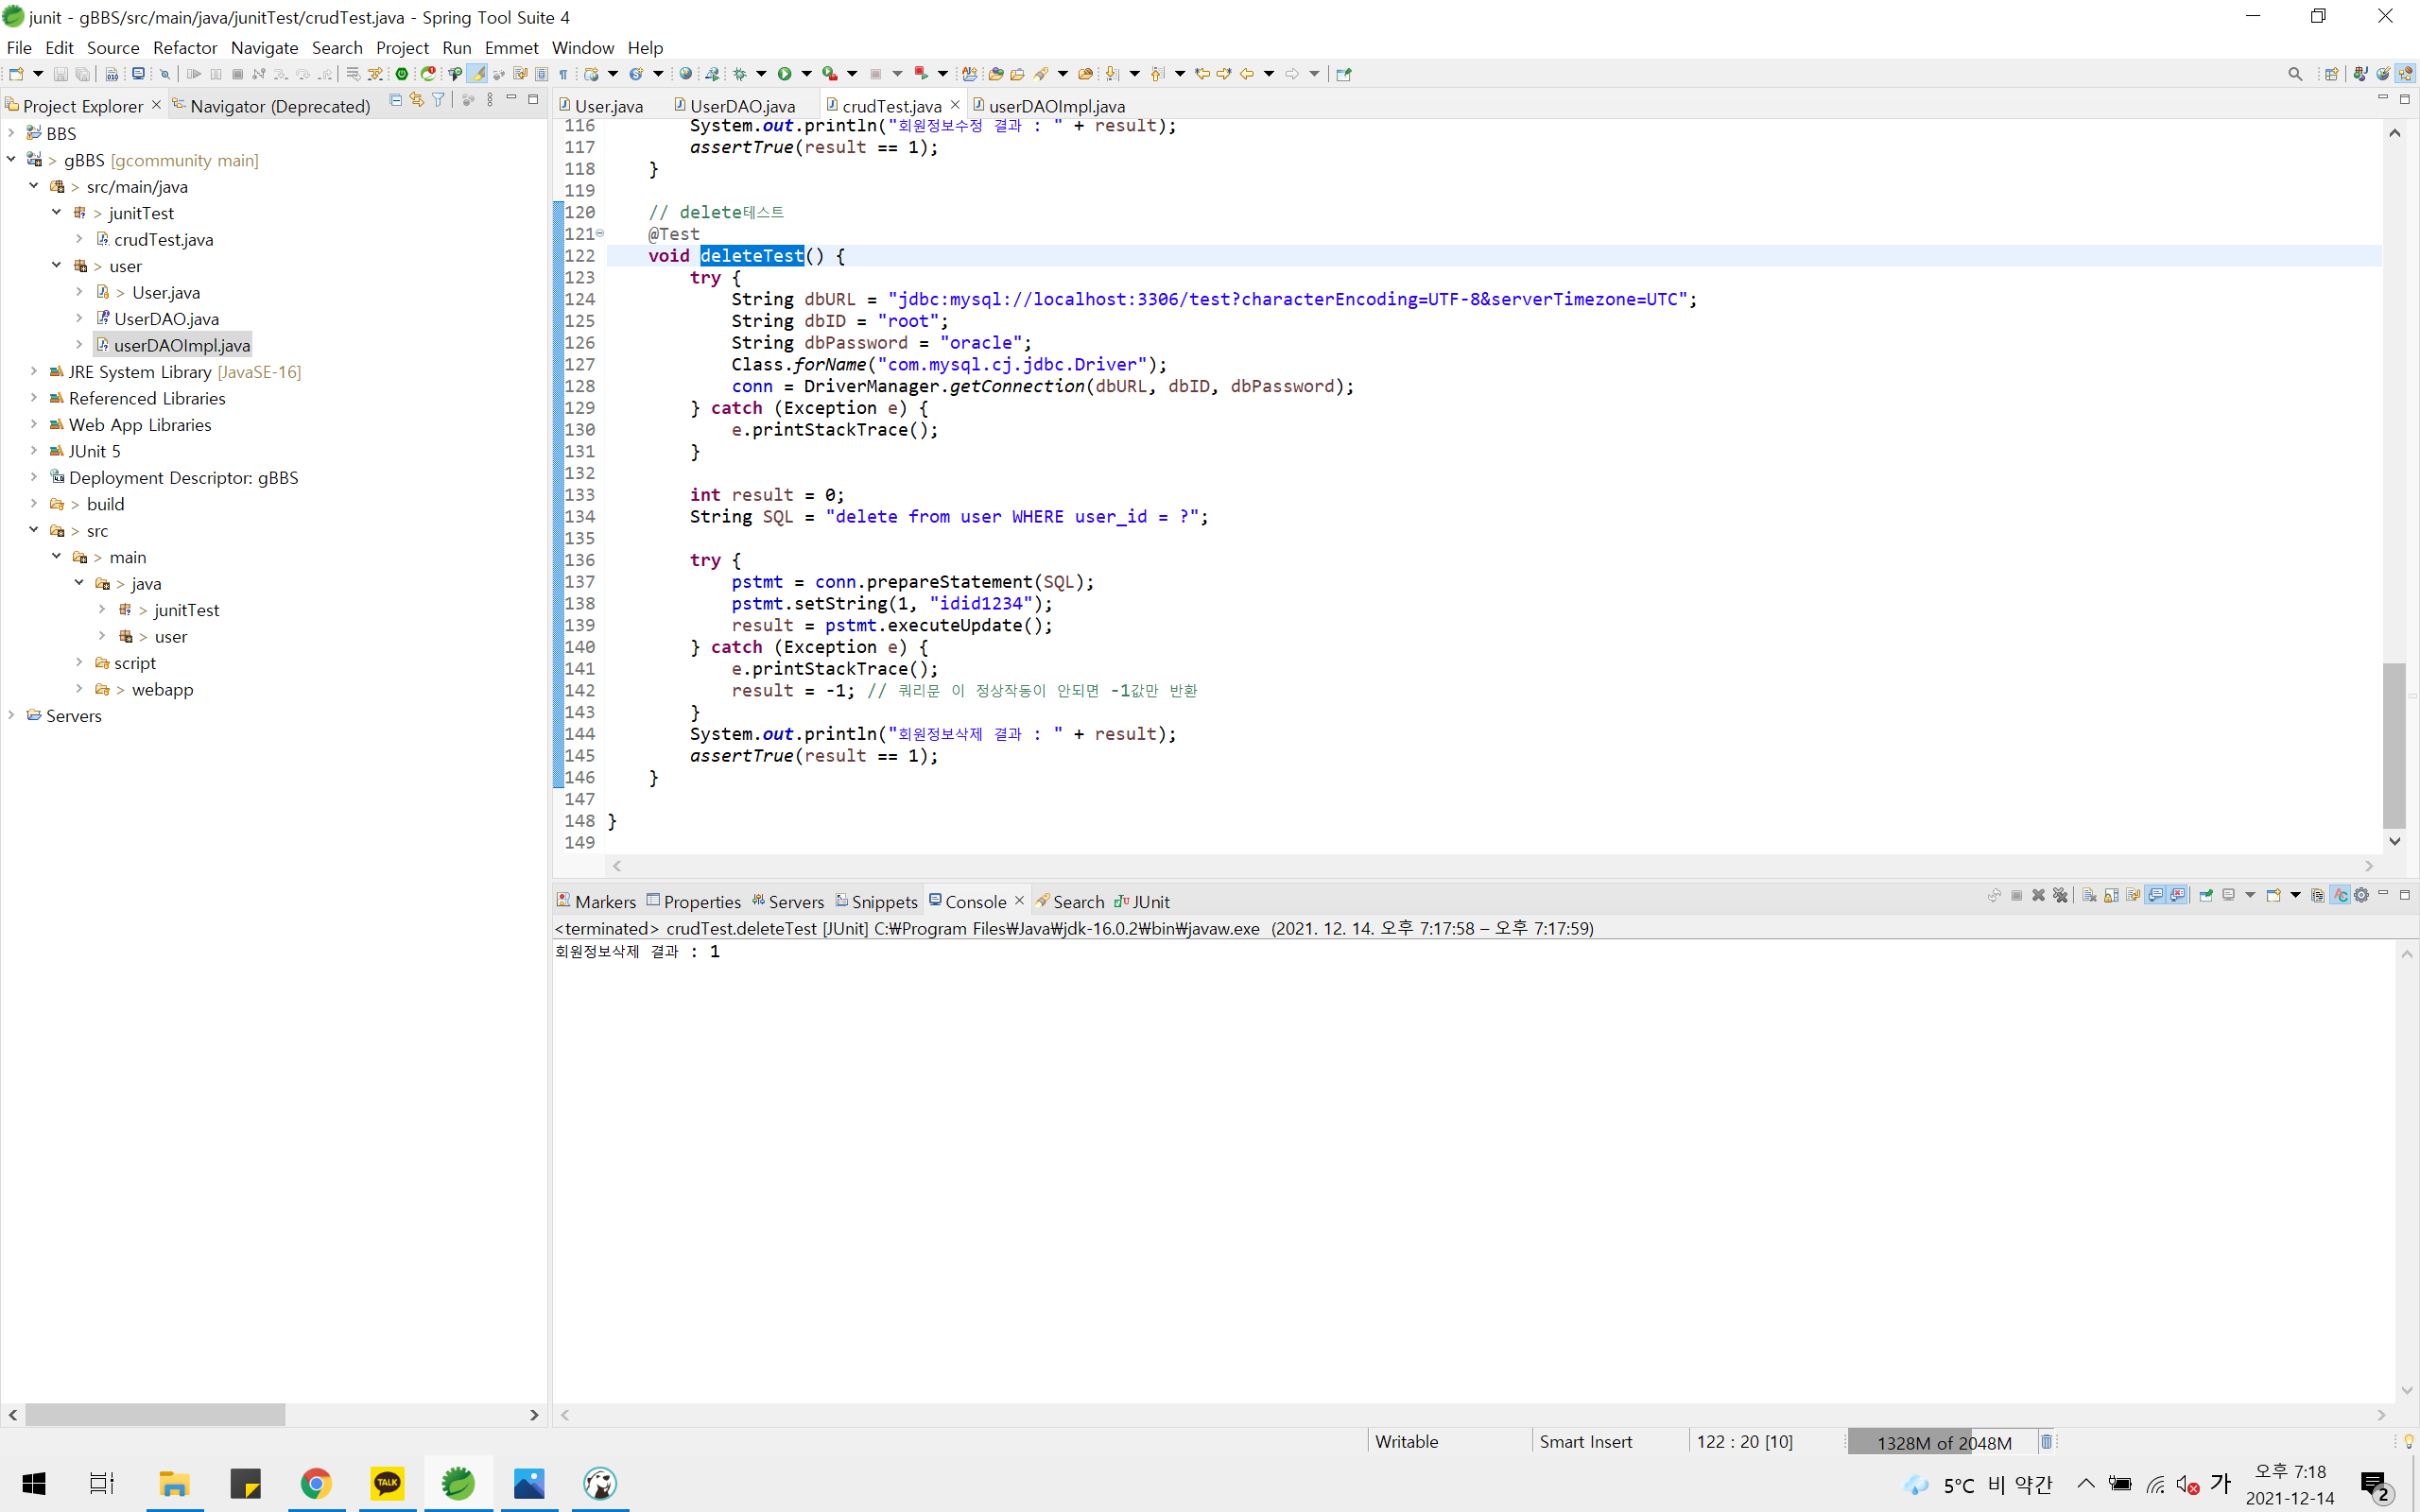Toggle Scroll Lock in Console toolbar
The height and width of the screenshot is (1512, 2420).
tap(2111, 895)
